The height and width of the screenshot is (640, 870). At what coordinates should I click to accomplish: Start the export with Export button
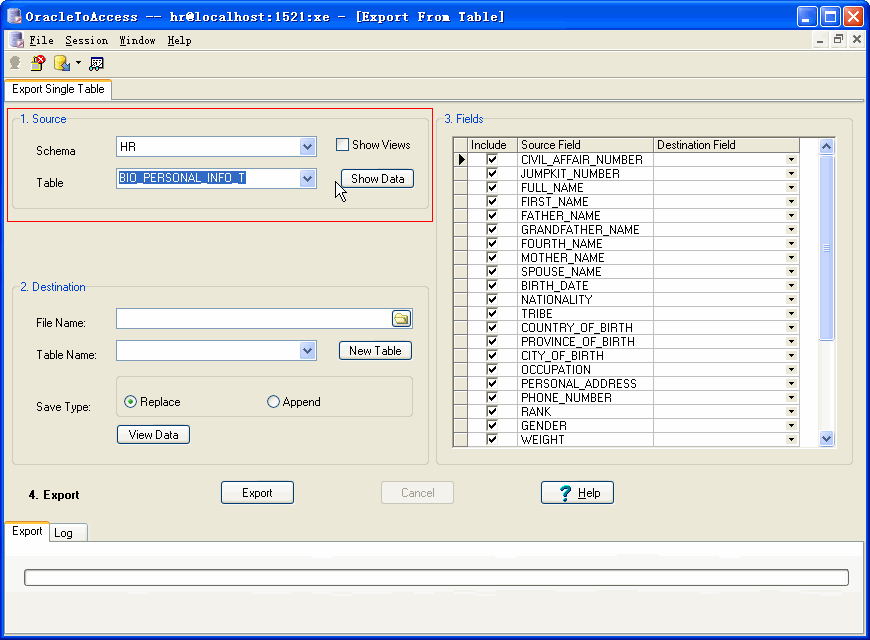(x=257, y=493)
